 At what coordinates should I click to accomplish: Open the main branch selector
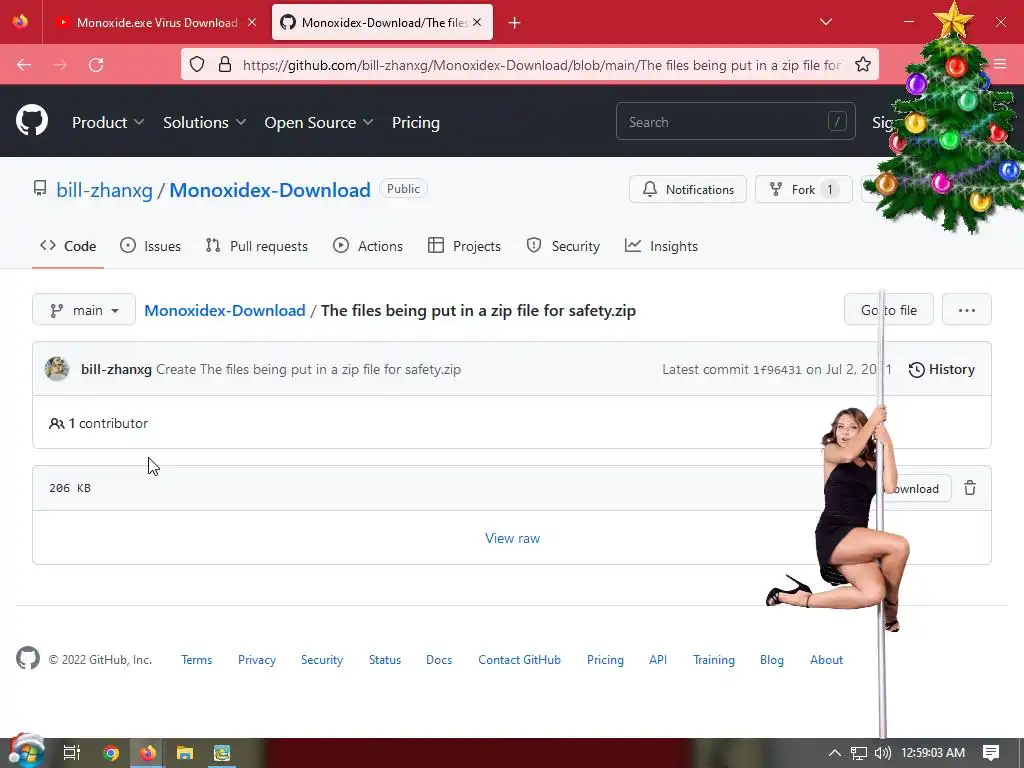click(x=84, y=310)
